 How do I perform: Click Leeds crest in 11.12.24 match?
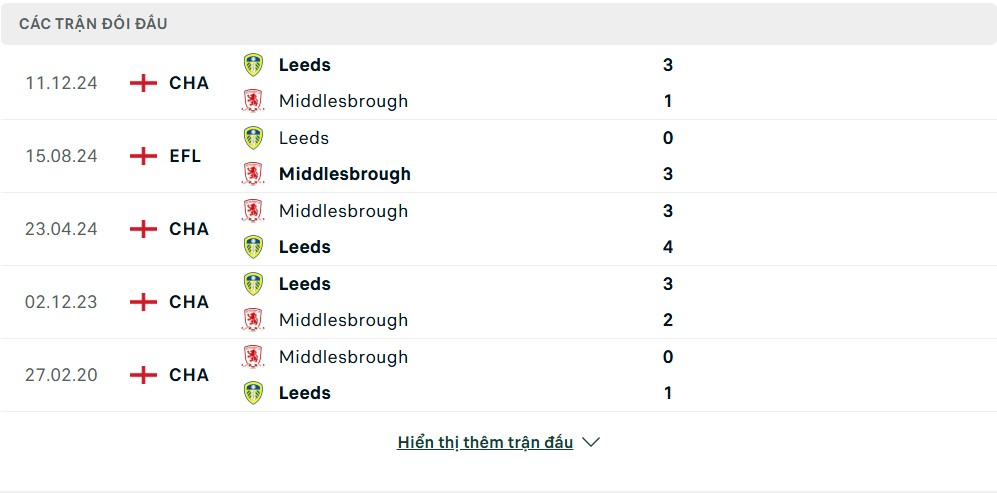pyautogui.click(x=253, y=65)
